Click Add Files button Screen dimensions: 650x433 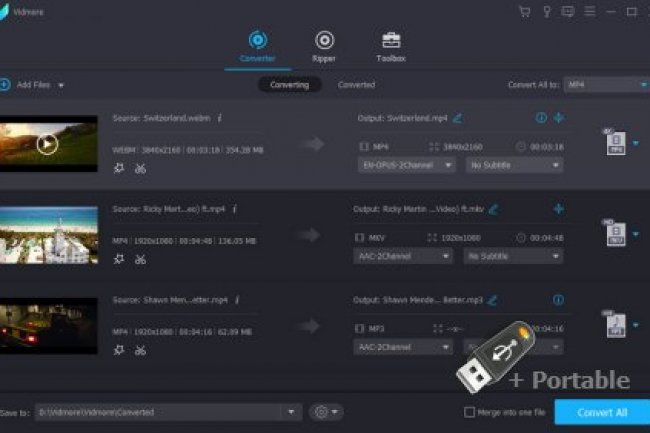pyautogui.click(x=26, y=85)
